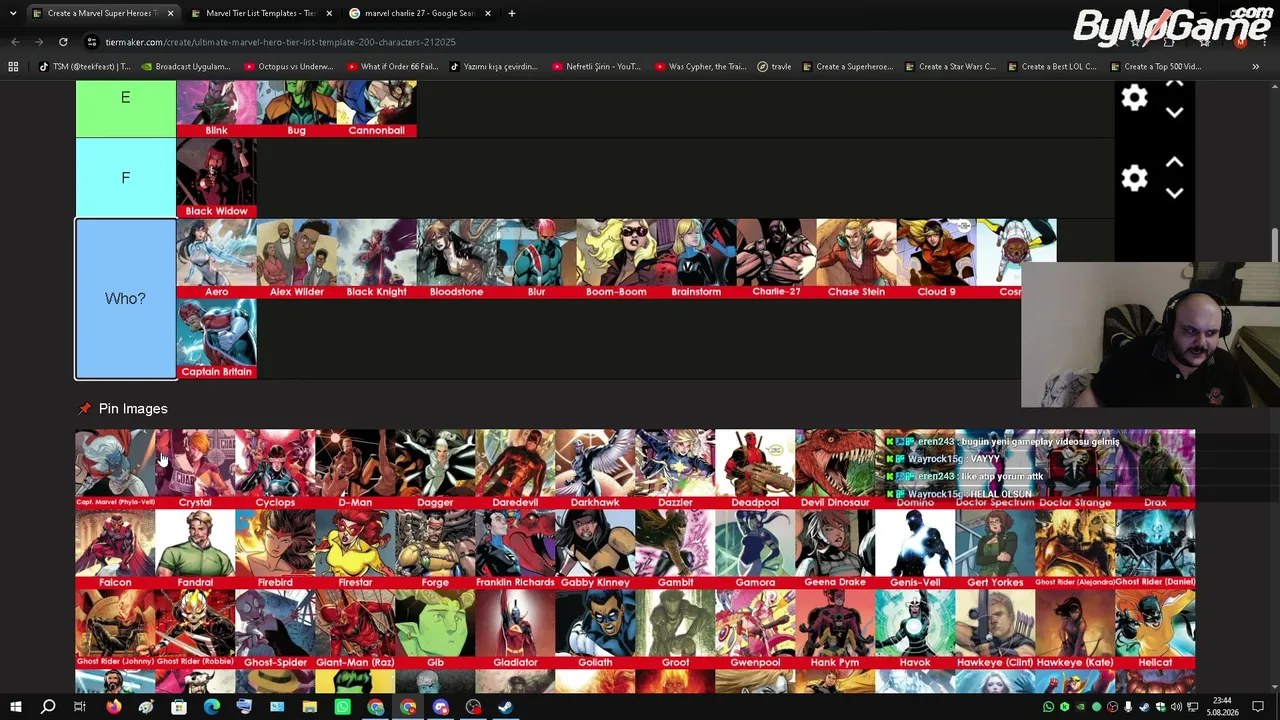Pick the Gamora image from the pool

755,549
